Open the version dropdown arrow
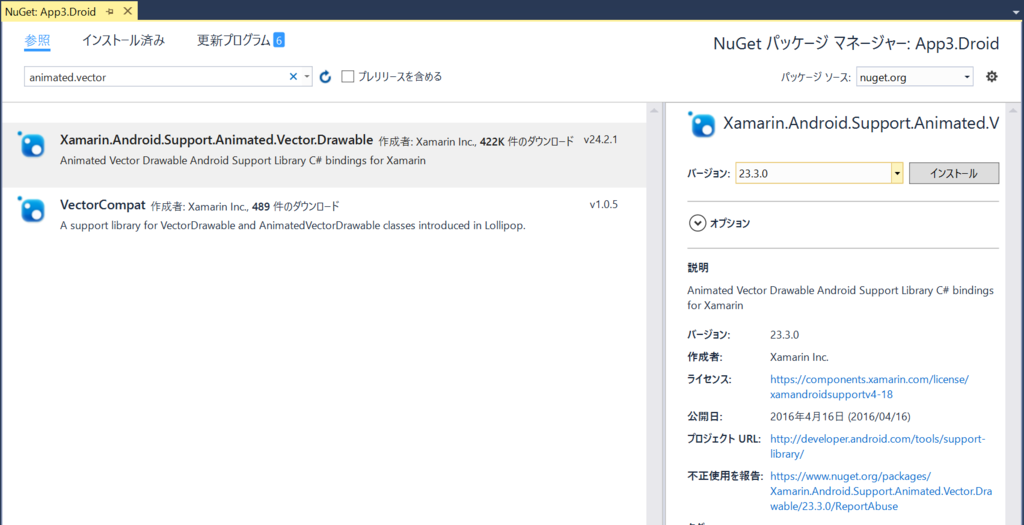The width and height of the screenshot is (1024, 525). pos(897,174)
